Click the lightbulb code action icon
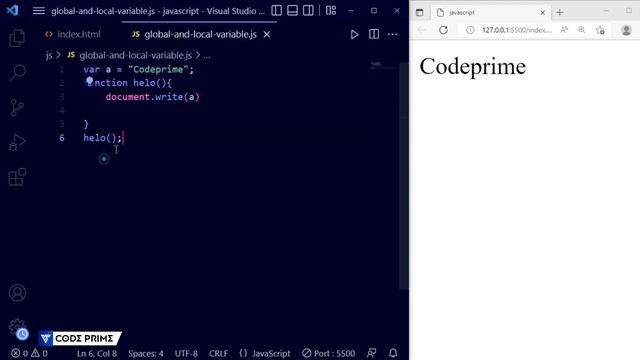 click(89, 82)
